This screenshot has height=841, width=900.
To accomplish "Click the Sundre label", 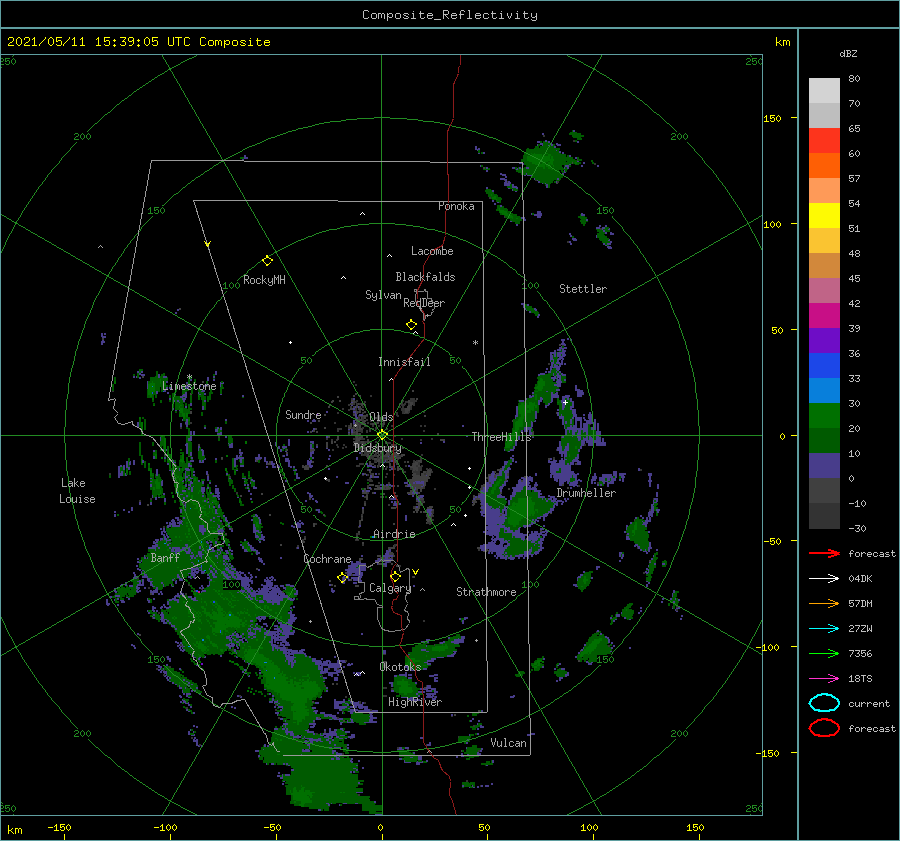I will [303, 415].
